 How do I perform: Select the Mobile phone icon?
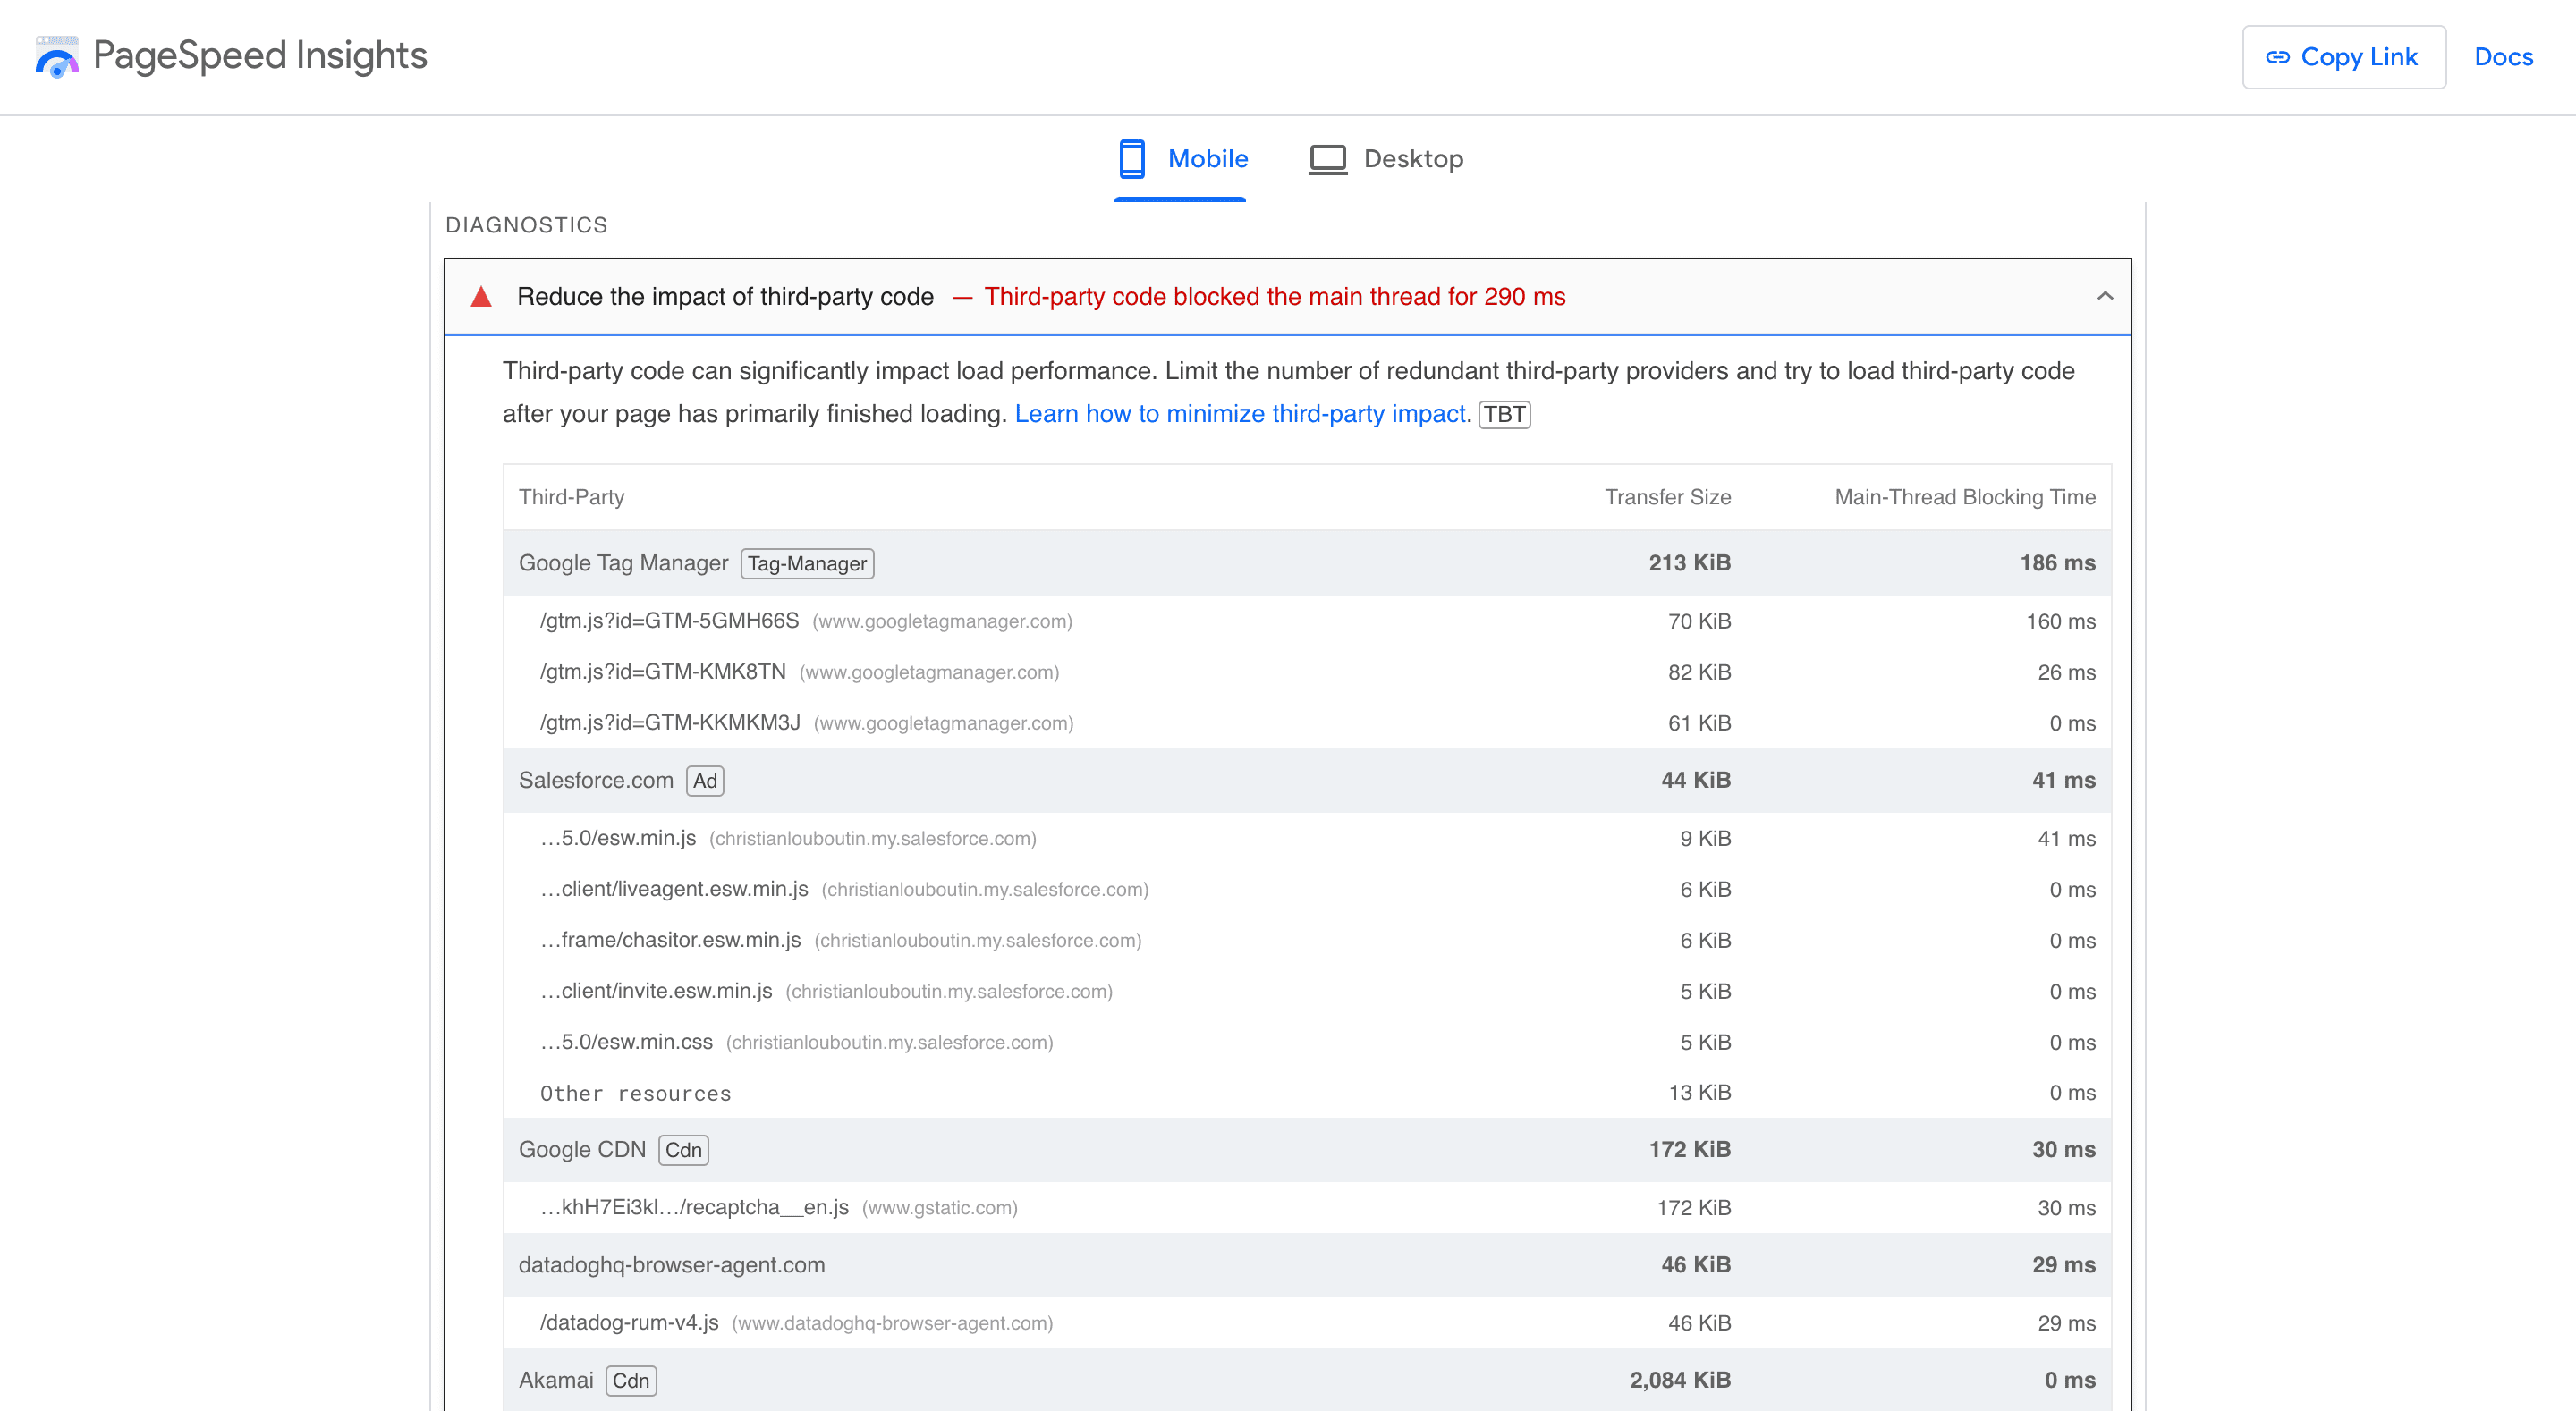[1132, 158]
